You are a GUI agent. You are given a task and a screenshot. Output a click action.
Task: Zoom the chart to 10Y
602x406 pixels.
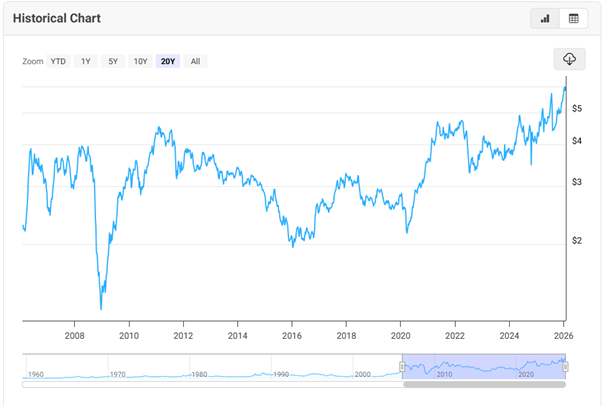(x=140, y=61)
